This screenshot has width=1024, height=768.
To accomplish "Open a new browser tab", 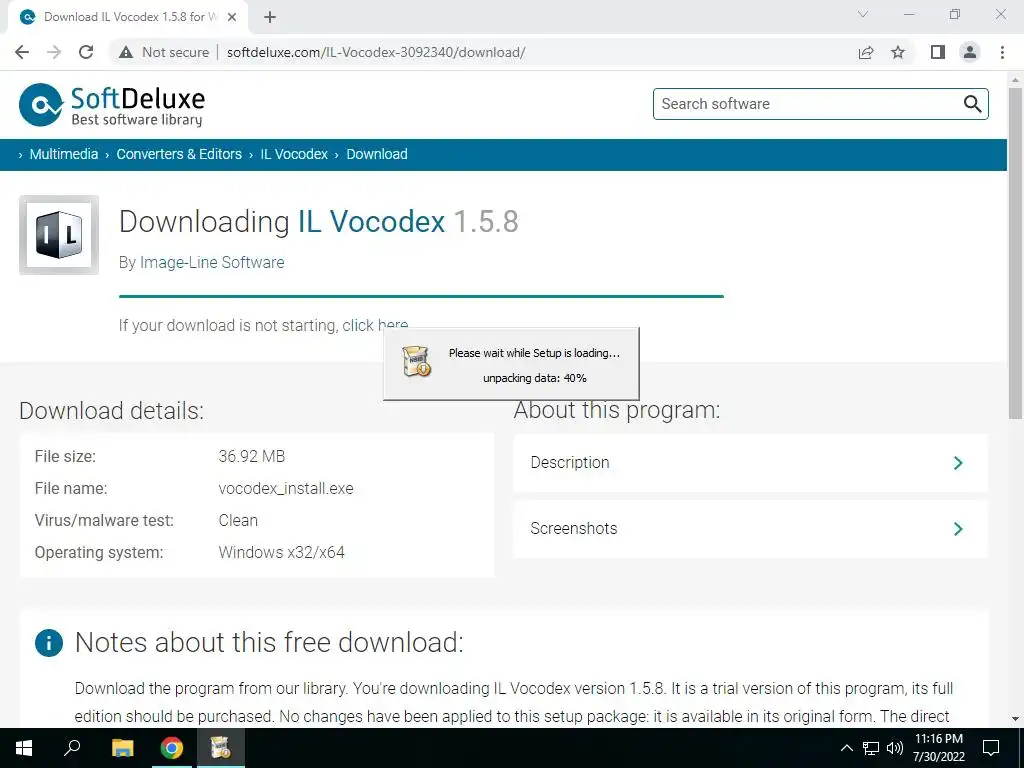I will click(x=270, y=18).
